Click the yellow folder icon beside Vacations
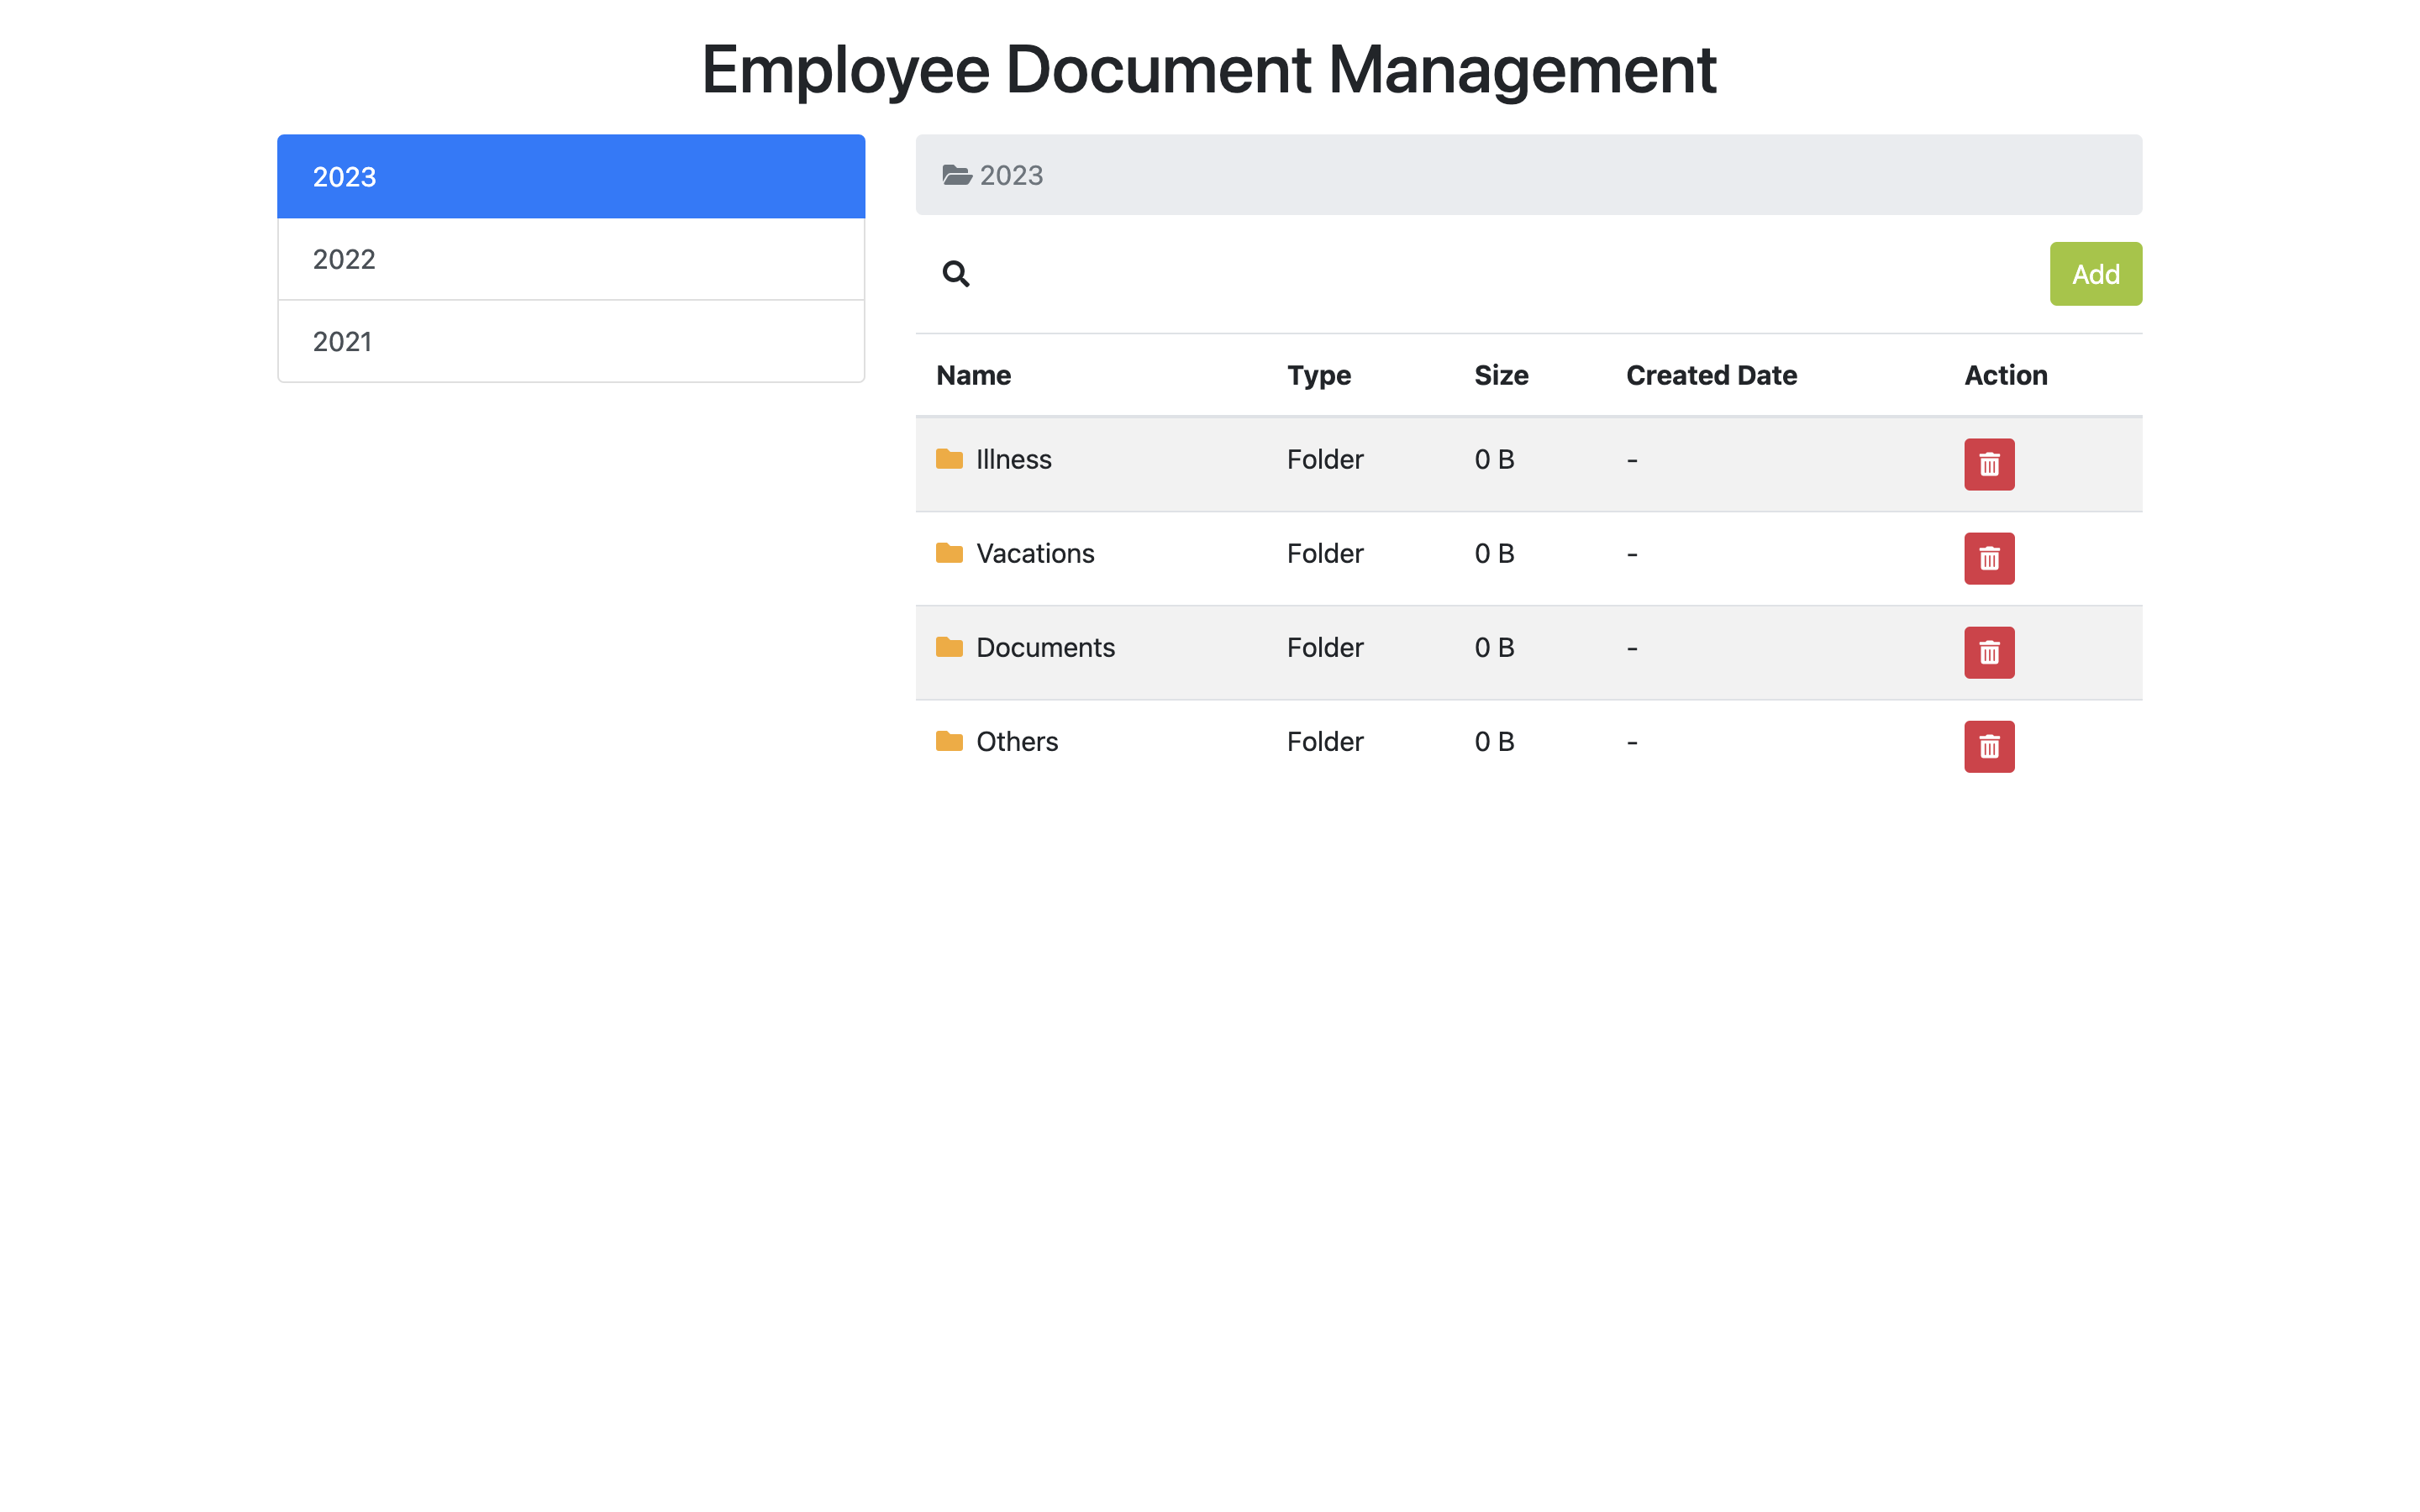 [x=949, y=553]
